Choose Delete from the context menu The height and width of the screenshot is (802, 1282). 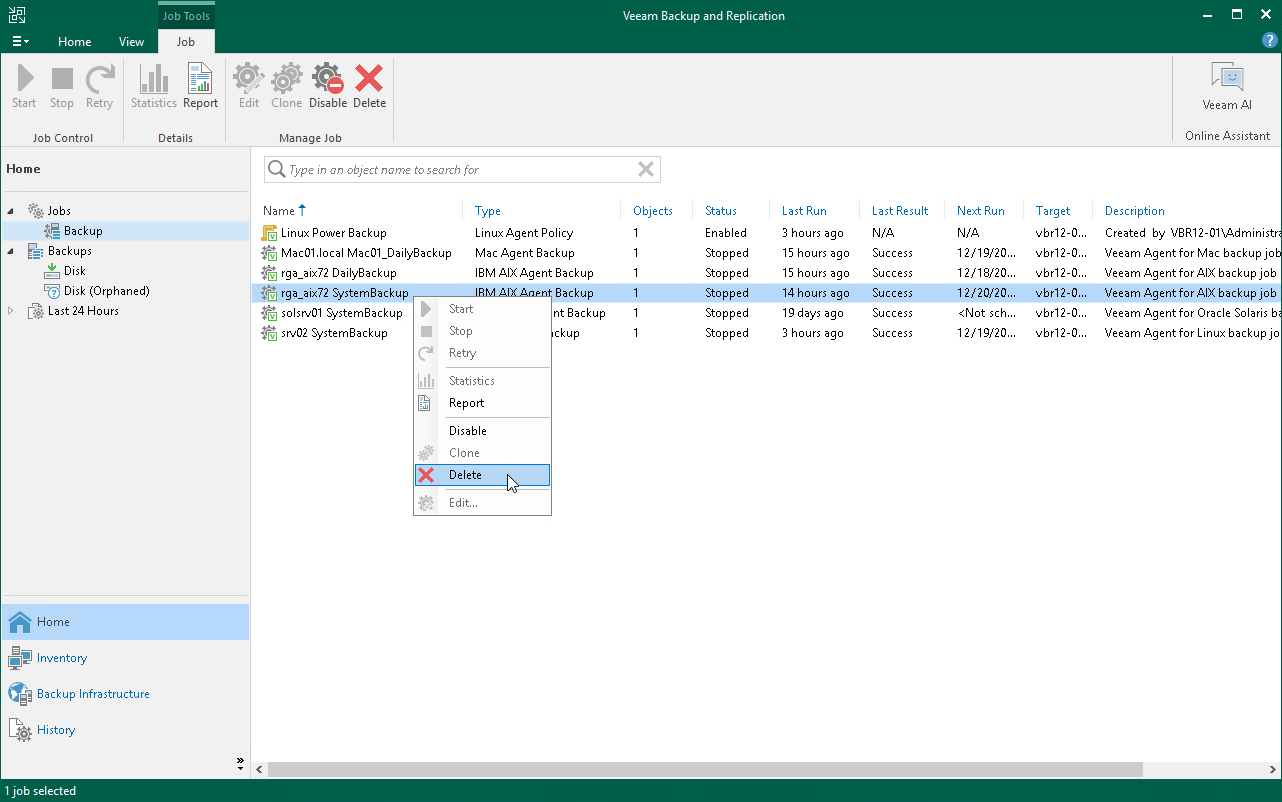pyautogui.click(x=465, y=474)
